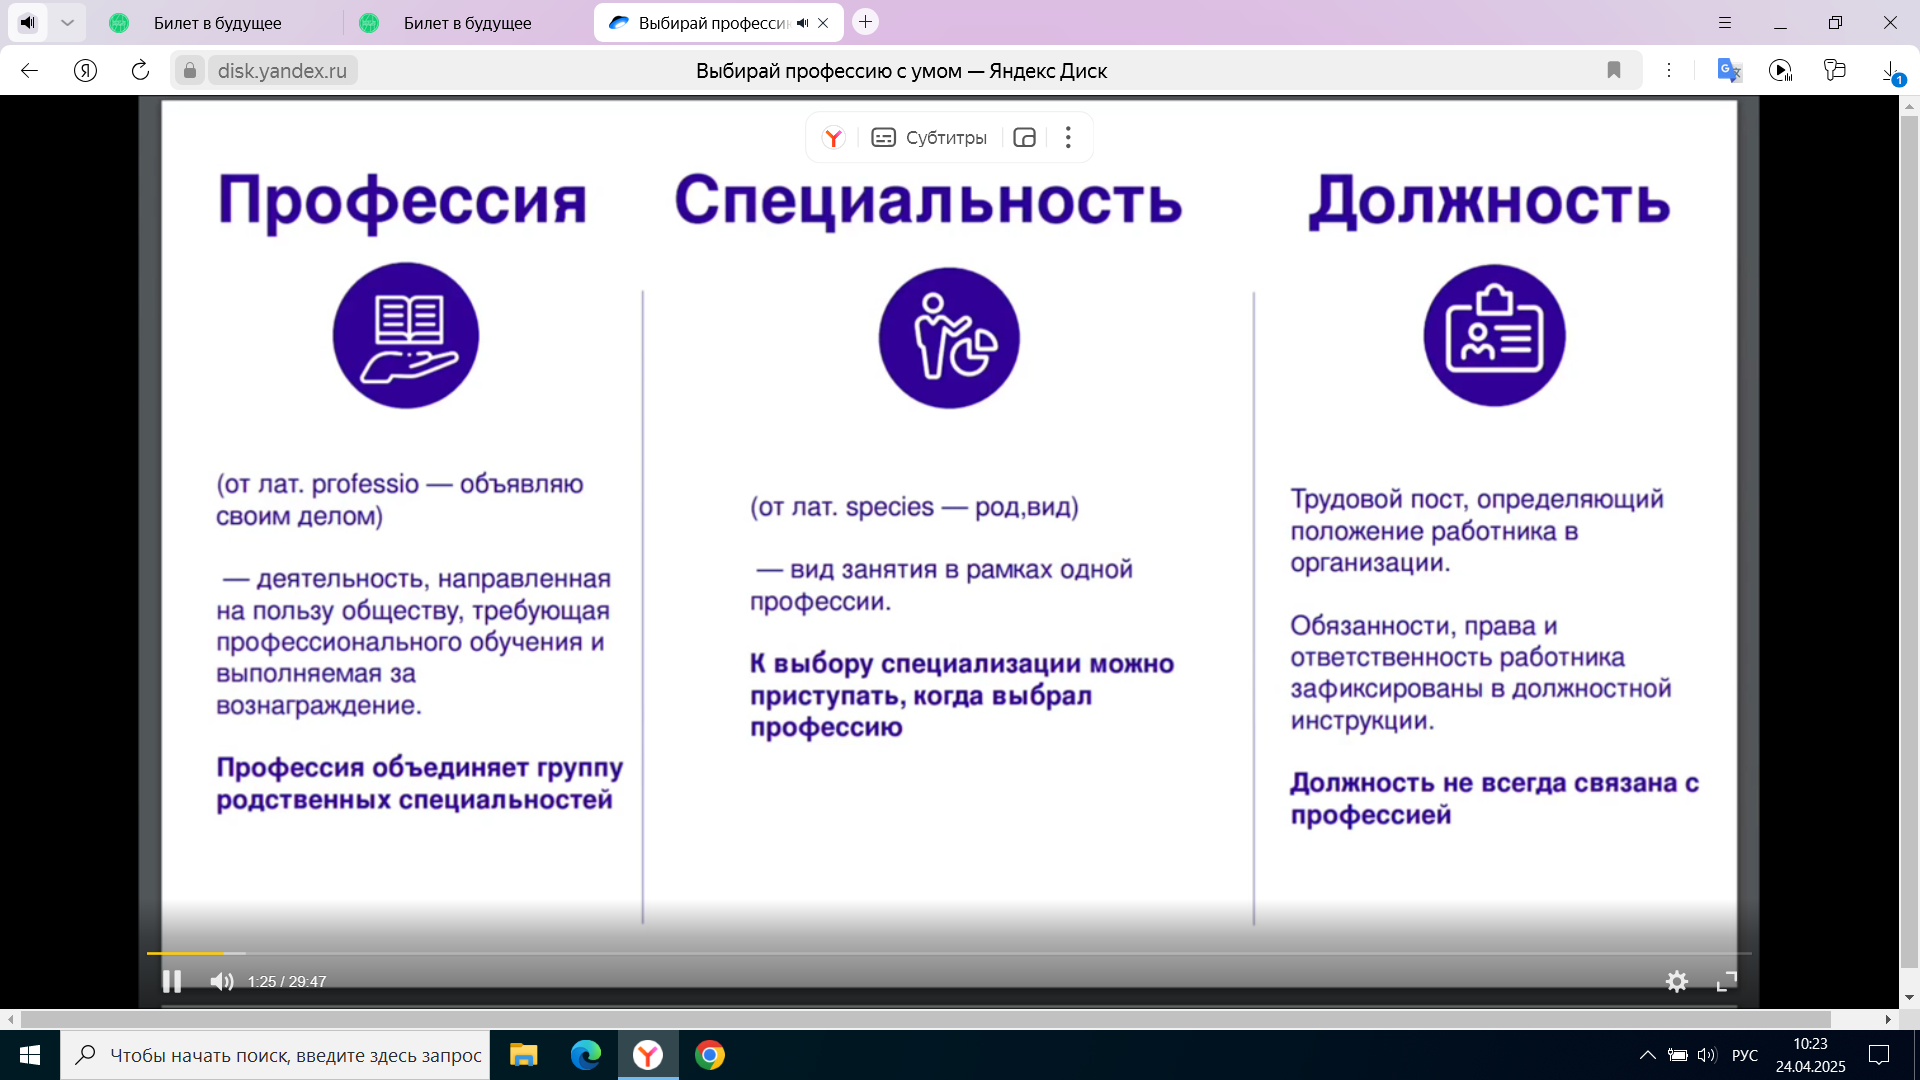The image size is (1920, 1080).
Task: Open translate page icon
Action: point(1729,70)
